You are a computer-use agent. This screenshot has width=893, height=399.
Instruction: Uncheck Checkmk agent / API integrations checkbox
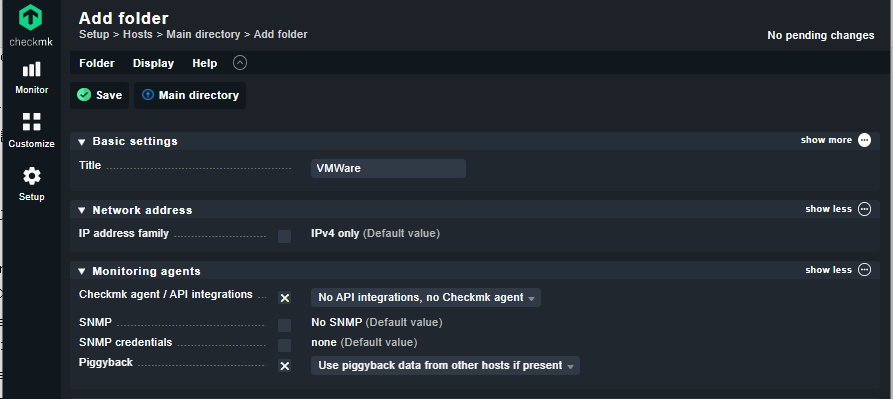click(284, 298)
